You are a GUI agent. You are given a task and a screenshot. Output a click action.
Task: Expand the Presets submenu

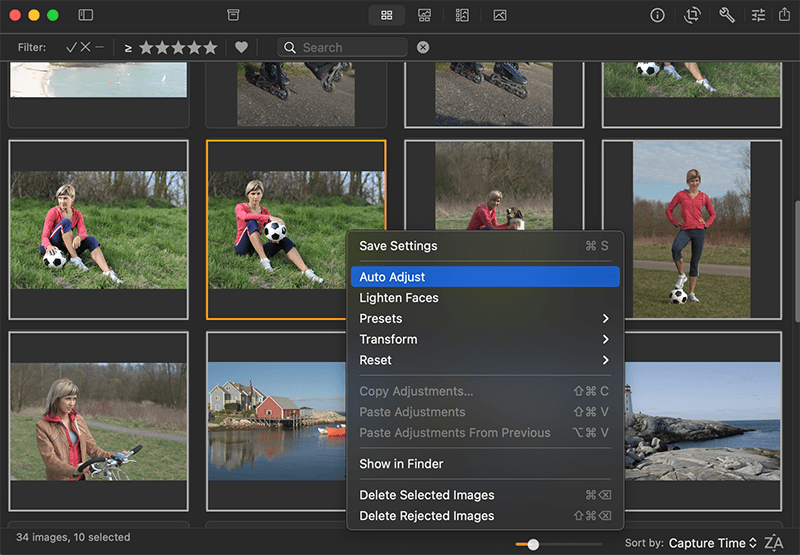[485, 318]
